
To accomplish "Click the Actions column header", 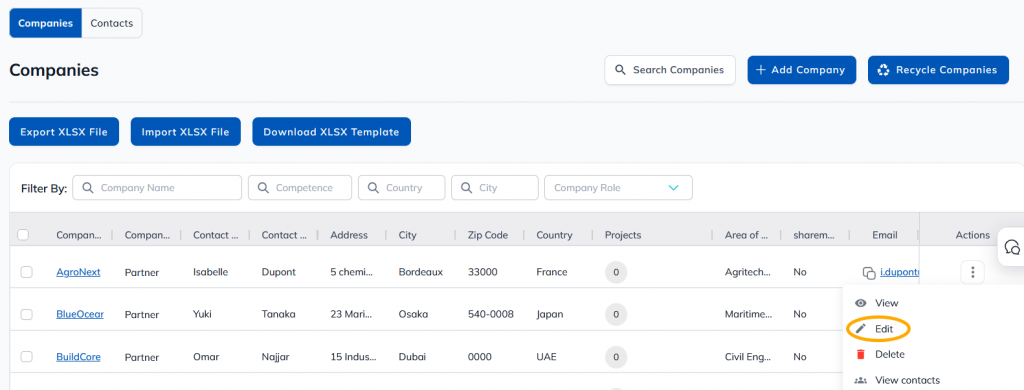I will click(972, 235).
